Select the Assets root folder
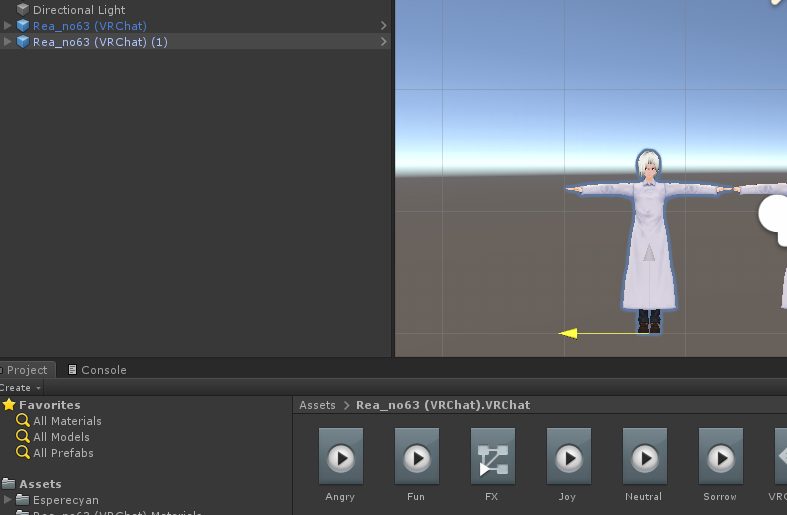Image resolution: width=787 pixels, height=515 pixels. [40, 484]
